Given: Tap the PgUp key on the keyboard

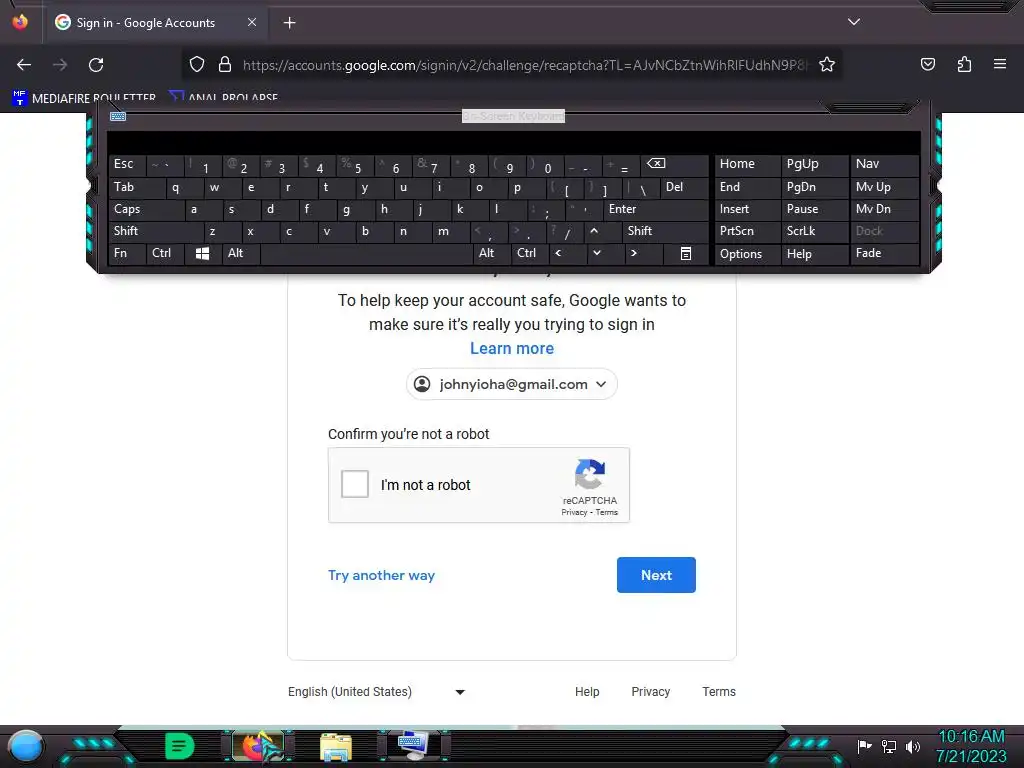Looking at the screenshot, I should tap(814, 165).
